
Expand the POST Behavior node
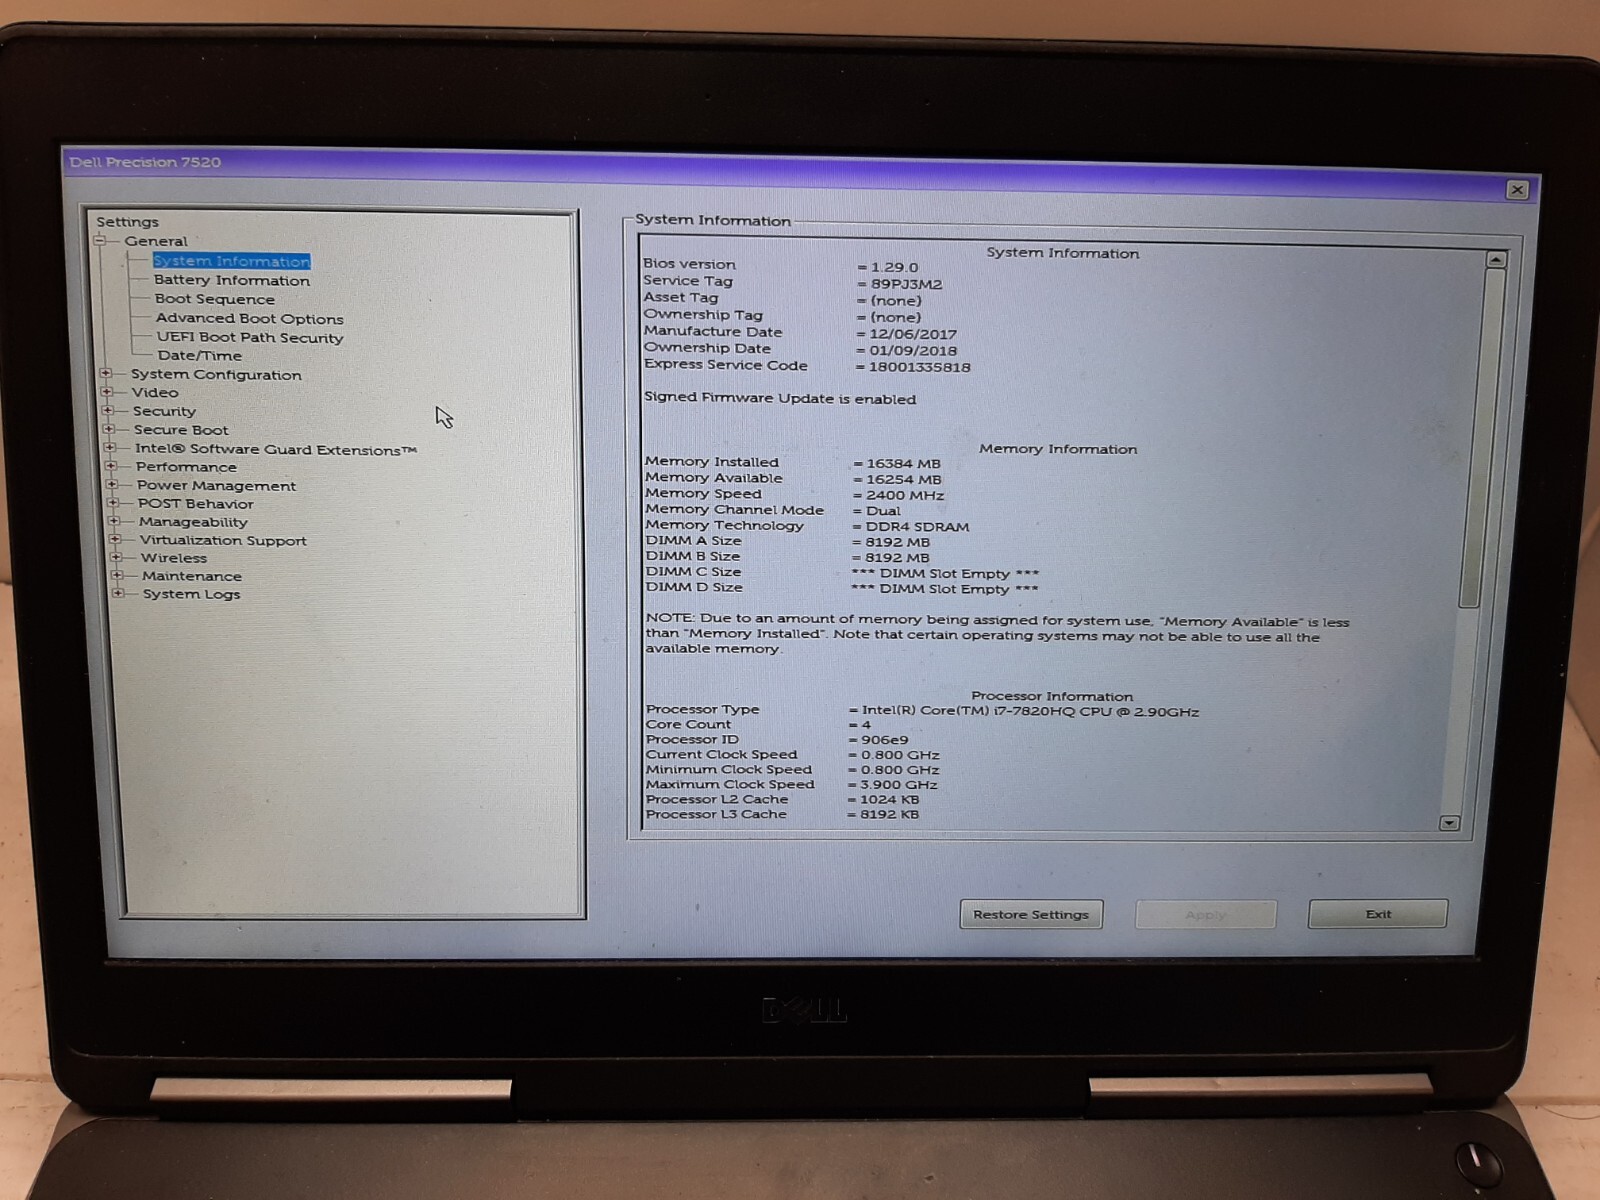coord(113,503)
